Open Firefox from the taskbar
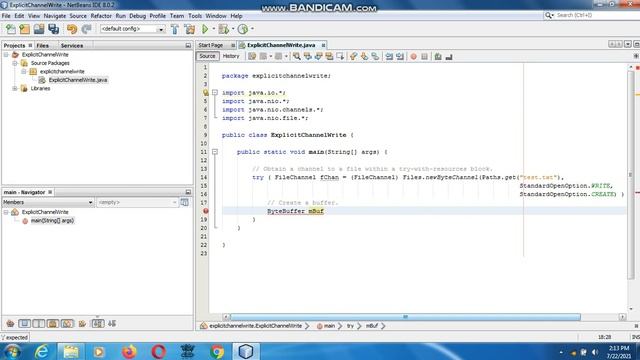 pyautogui.click(x=129, y=351)
